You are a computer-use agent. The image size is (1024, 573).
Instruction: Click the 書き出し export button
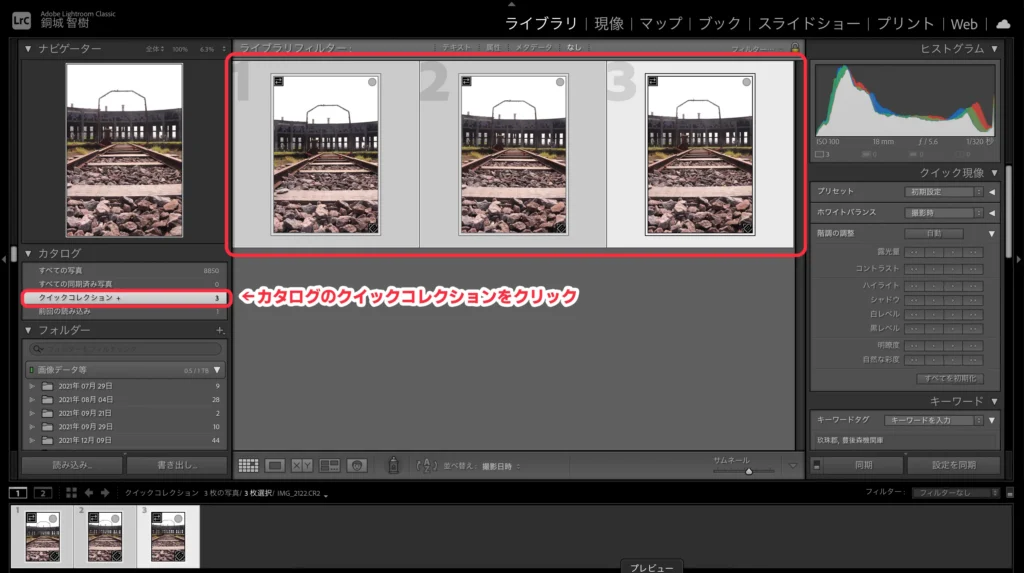tap(177, 465)
